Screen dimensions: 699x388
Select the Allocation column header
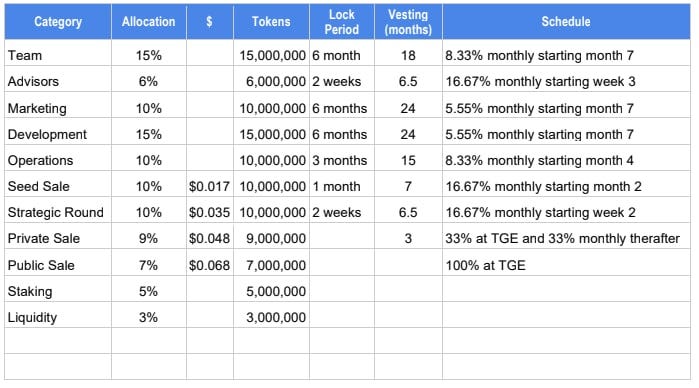149,21
